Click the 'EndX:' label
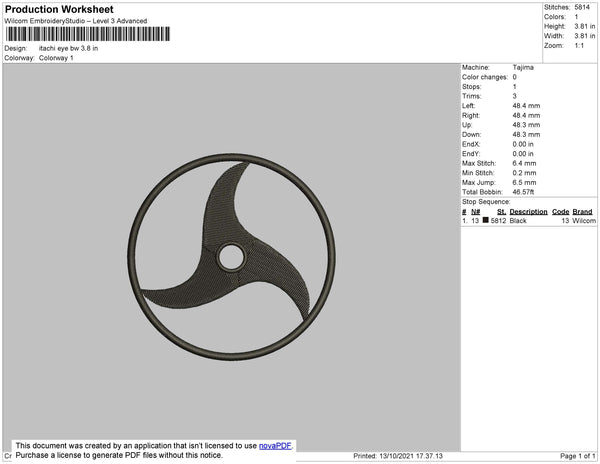Screen dimensions: 600x464 coord(471,144)
